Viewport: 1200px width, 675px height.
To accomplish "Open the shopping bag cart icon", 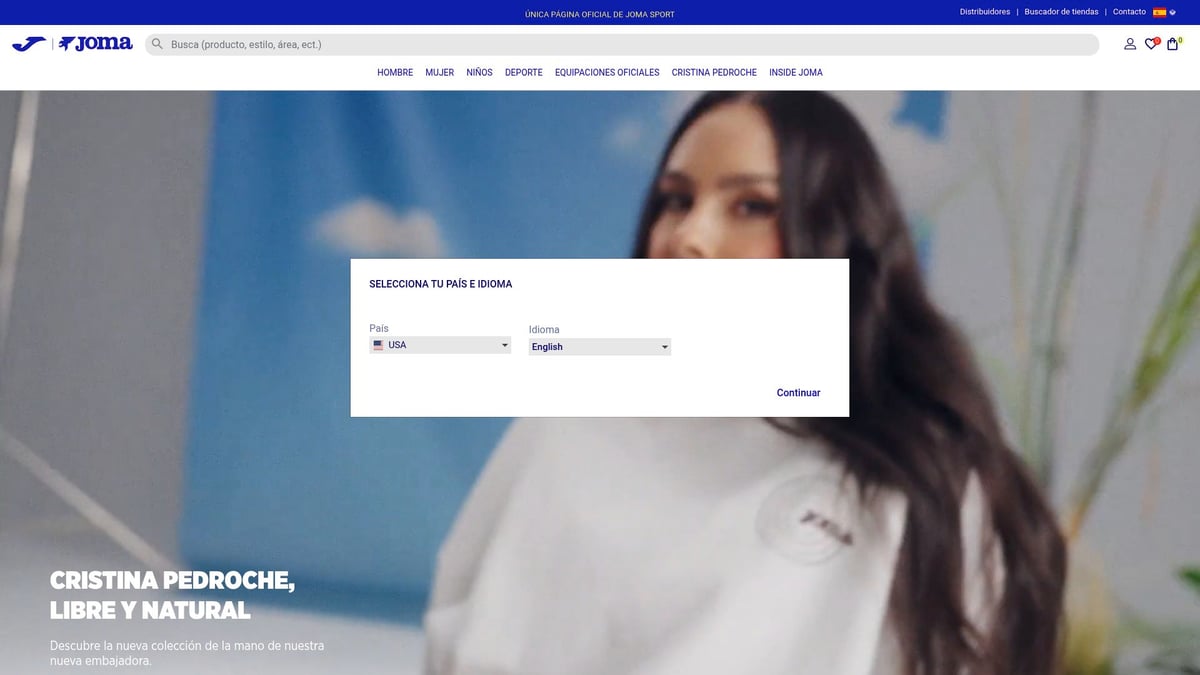I will click(x=1172, y=44).
